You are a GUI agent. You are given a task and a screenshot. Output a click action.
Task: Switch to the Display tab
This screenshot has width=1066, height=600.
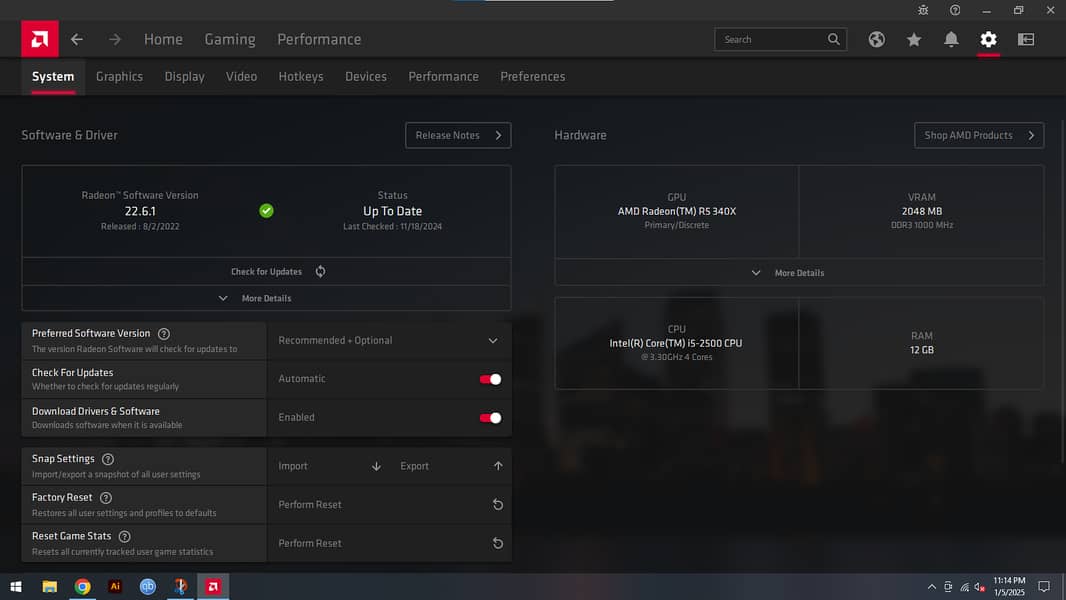184,77
